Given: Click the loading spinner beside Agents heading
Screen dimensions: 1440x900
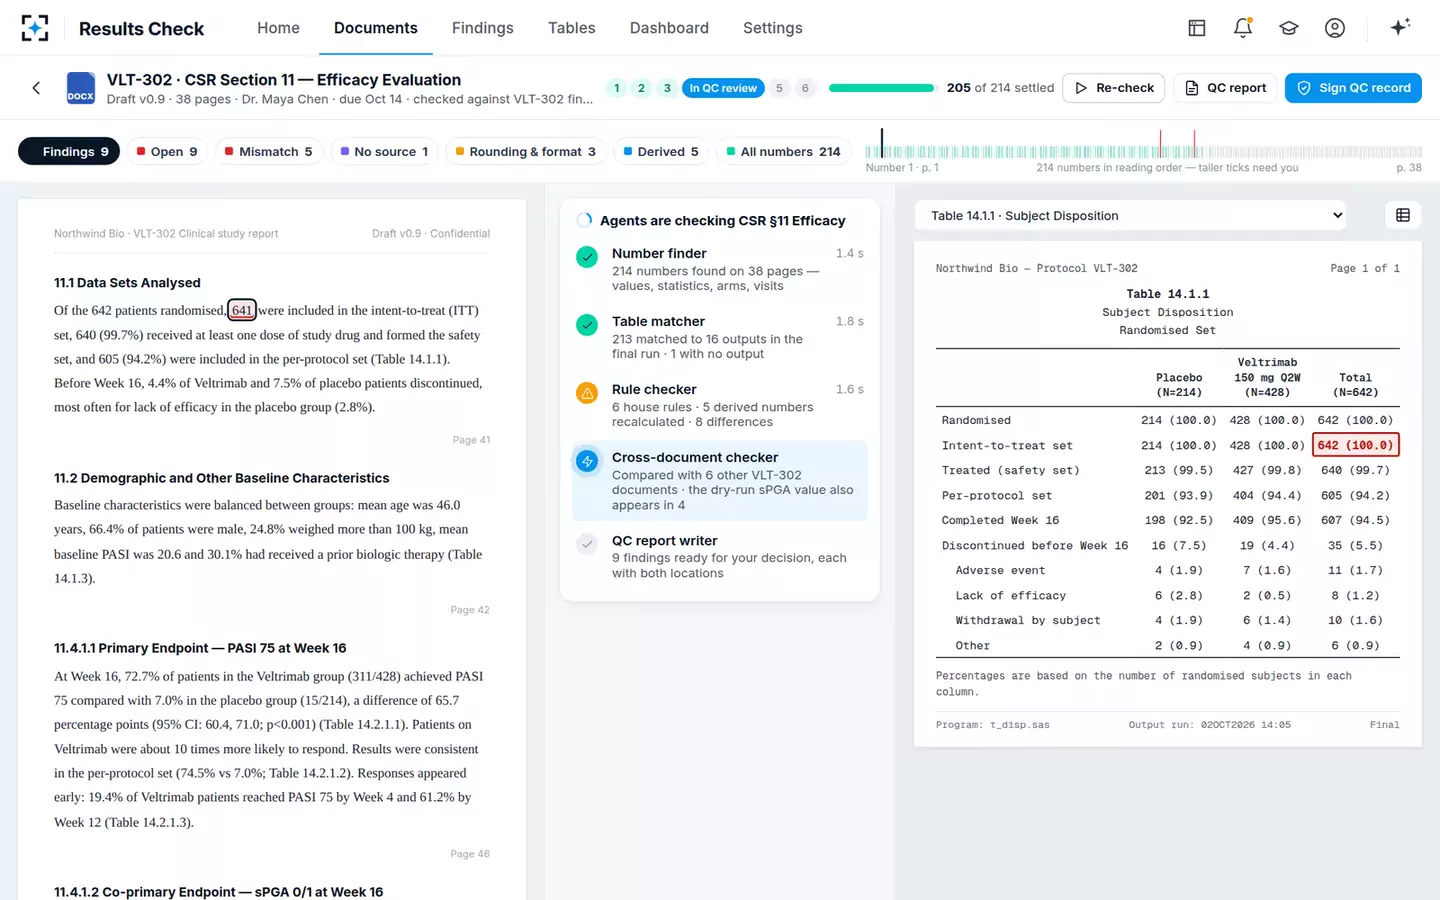Looking at the screenshot, I should [584, 220].
